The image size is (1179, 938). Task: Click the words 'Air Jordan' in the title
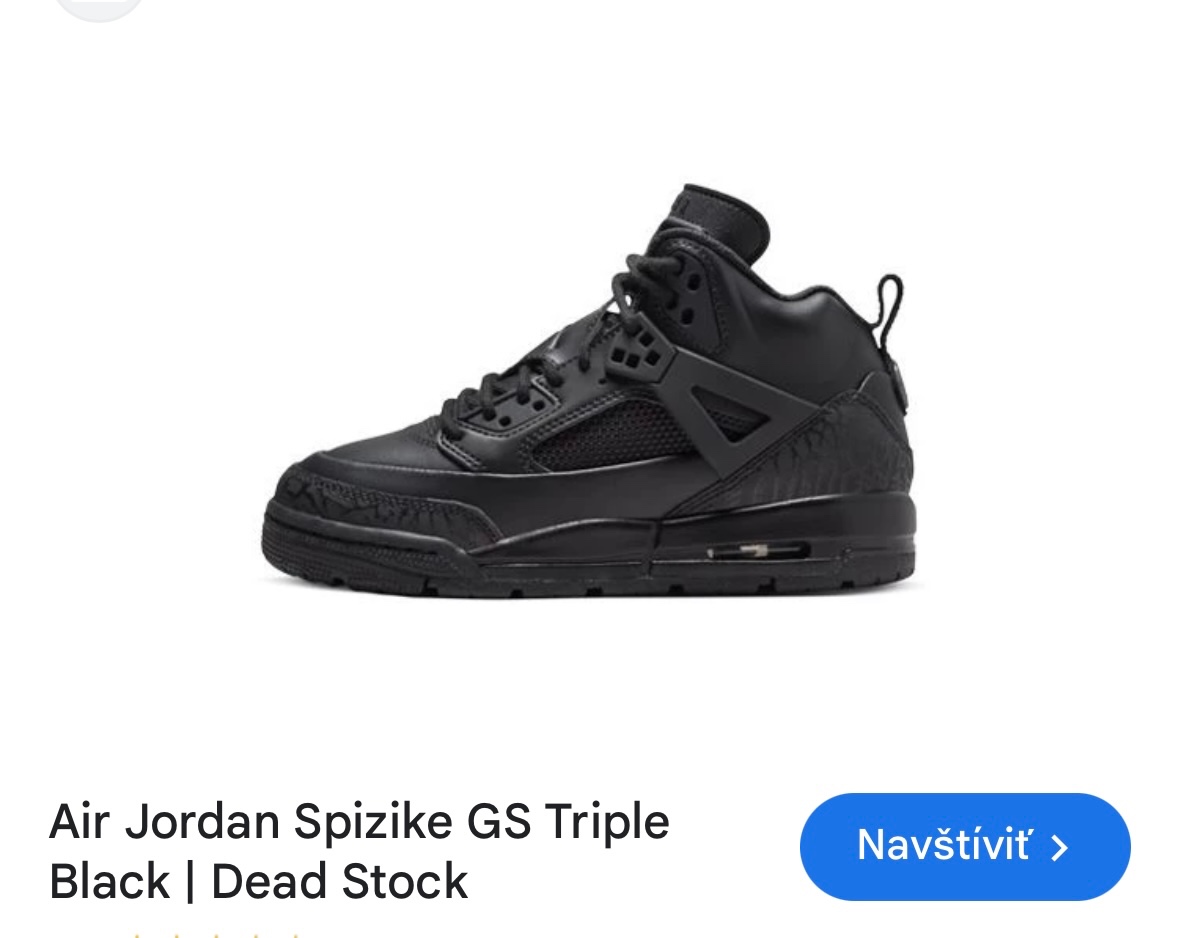click(x=164, y=822)
